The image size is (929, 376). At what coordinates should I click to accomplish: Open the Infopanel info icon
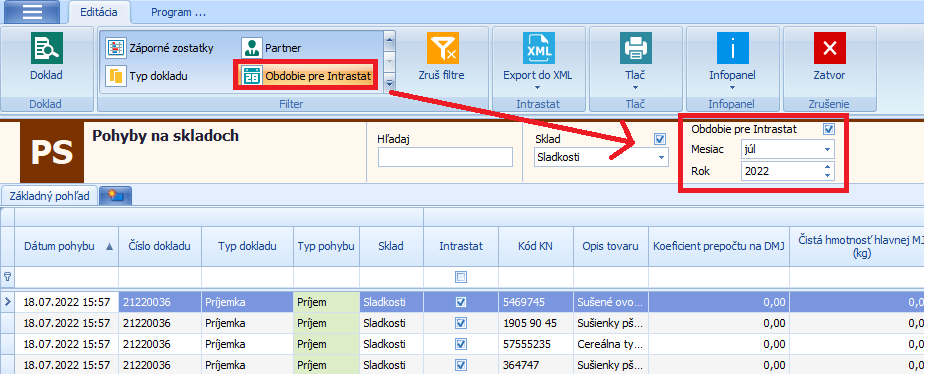click(x=732, y=48)
